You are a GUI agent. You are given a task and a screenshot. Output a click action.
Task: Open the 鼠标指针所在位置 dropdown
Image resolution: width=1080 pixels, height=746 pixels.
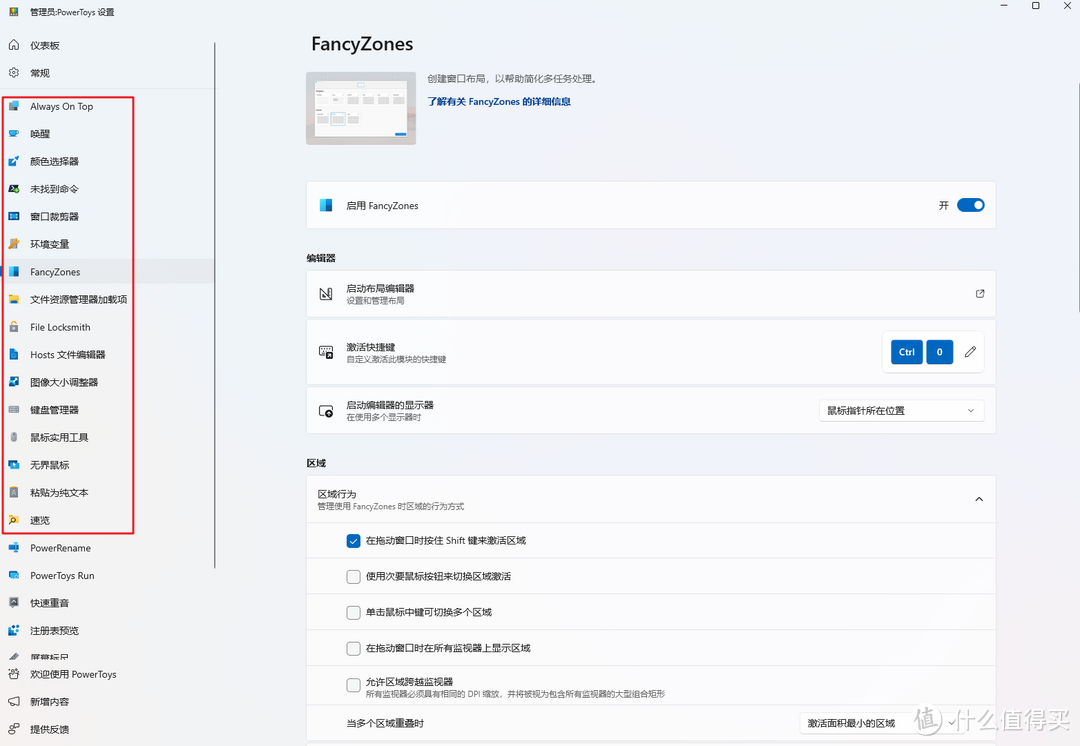901,411
